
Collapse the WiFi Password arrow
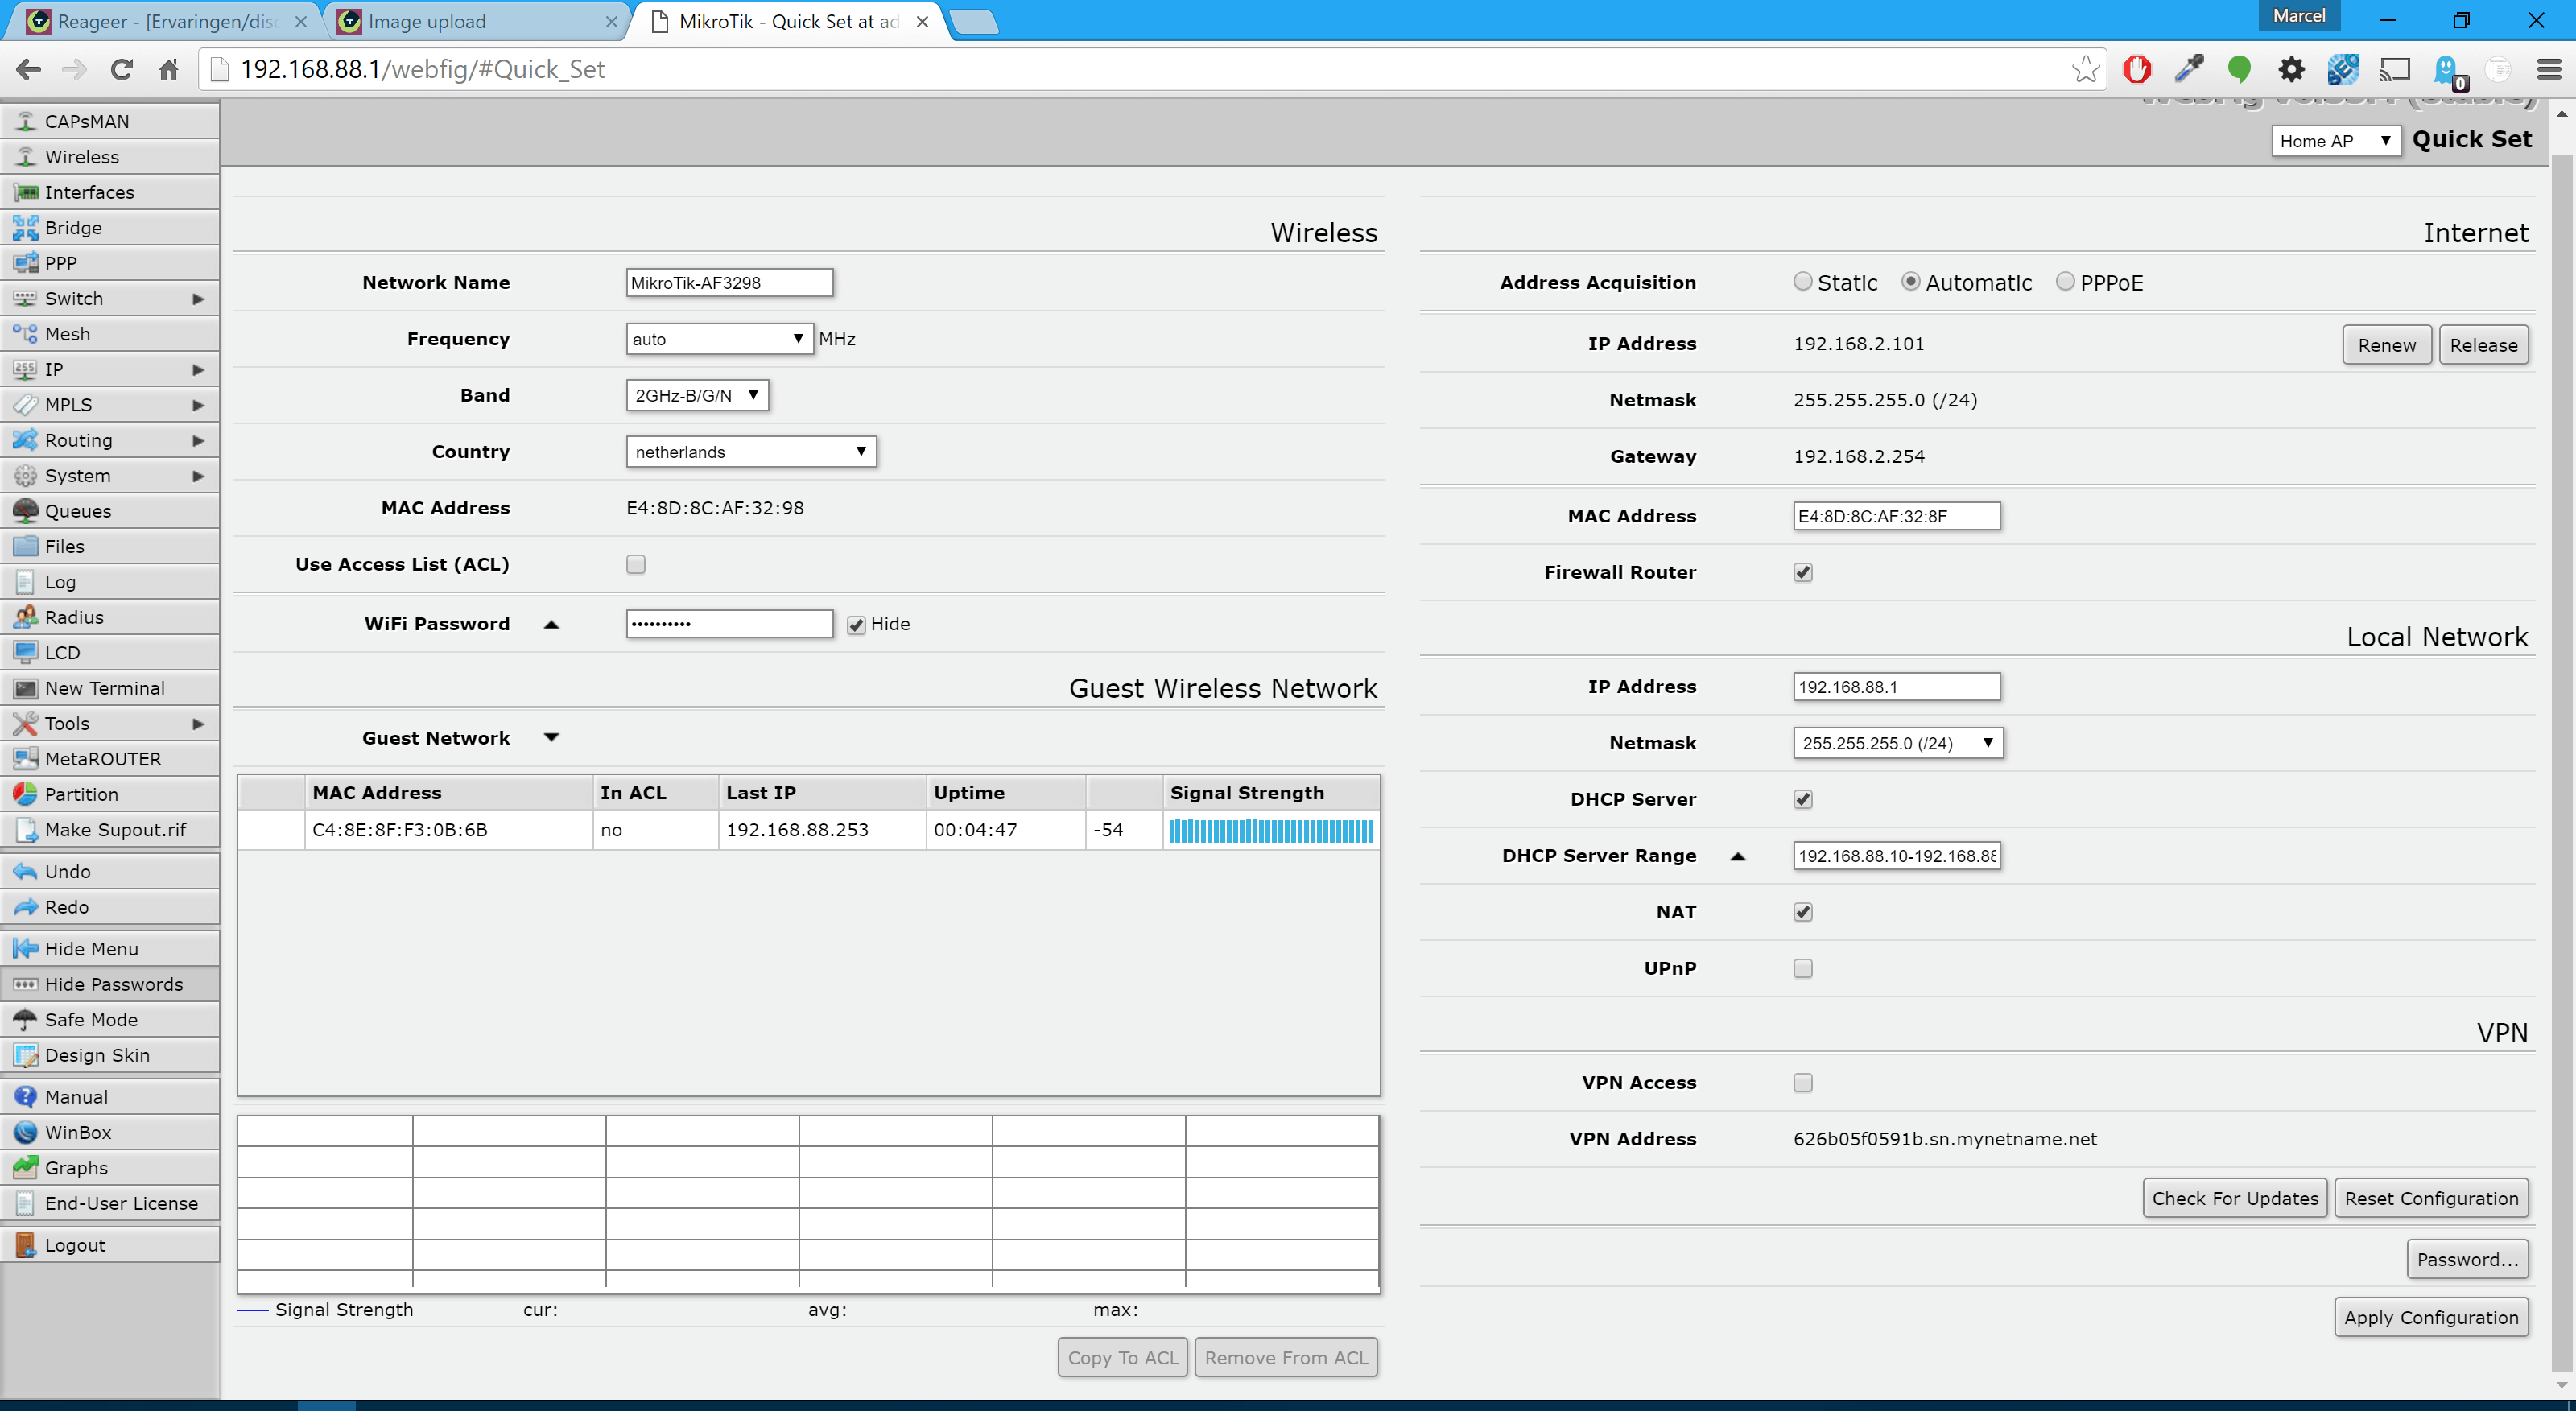[x=551, y=625]
